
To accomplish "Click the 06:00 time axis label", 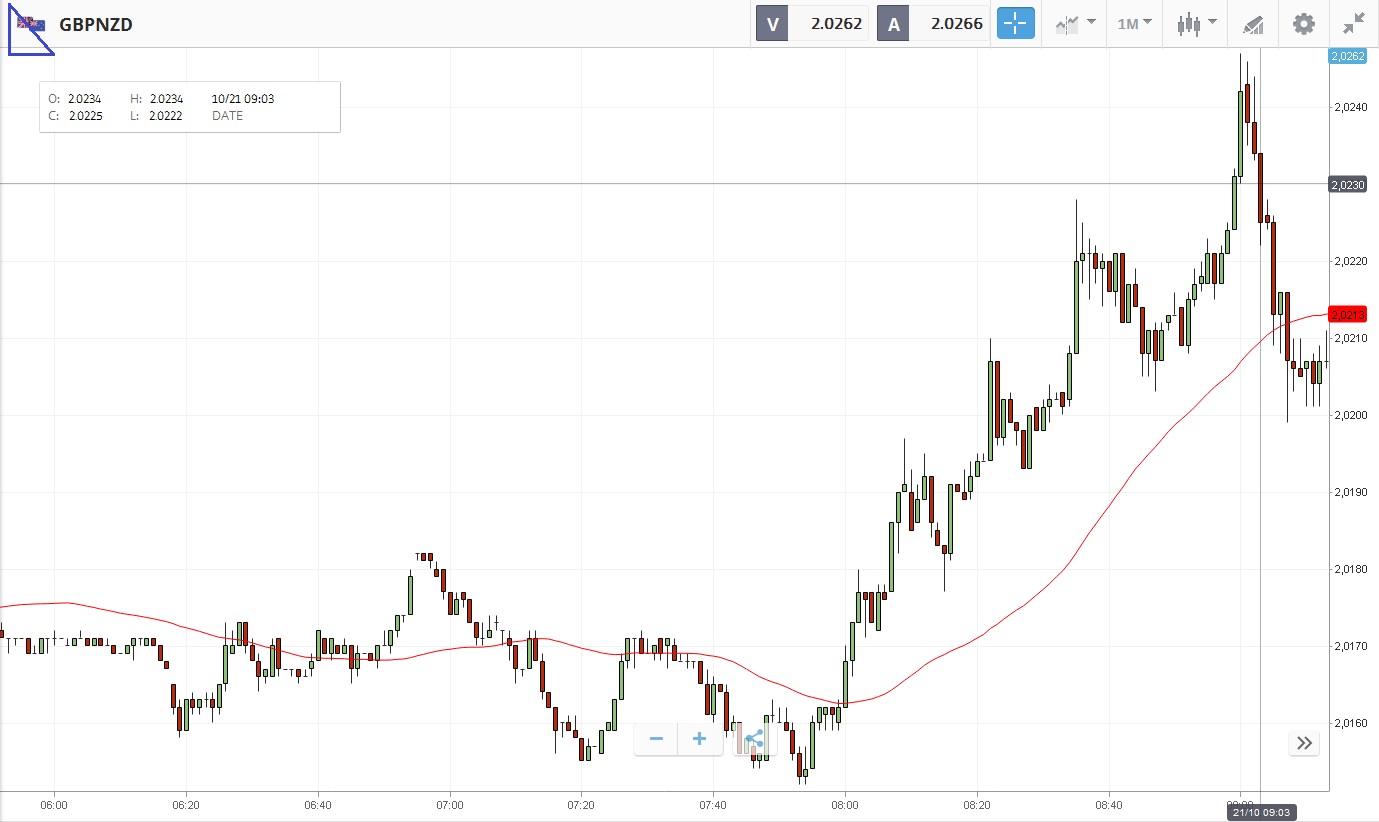I will [x=54, y=804].
